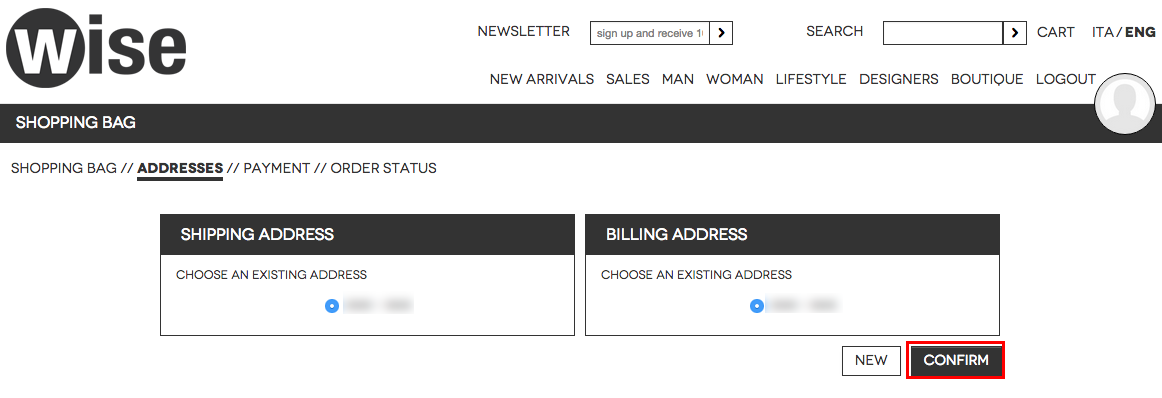The image size is (1162, 398).
Task: Open NEW ARRIVALS menu
Action: (542, 79)
